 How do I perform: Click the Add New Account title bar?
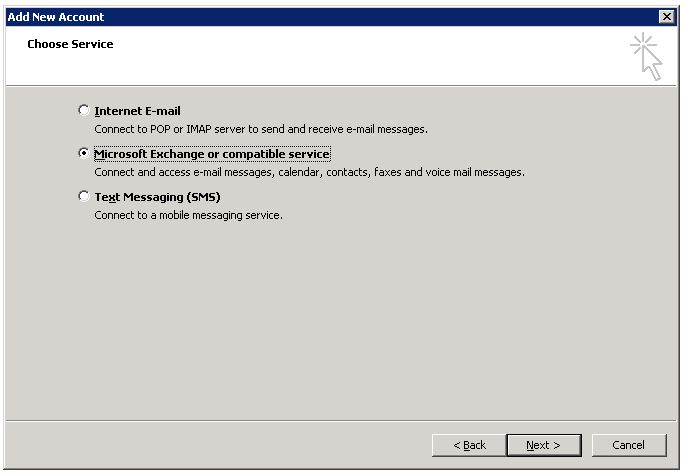point(300,17)
